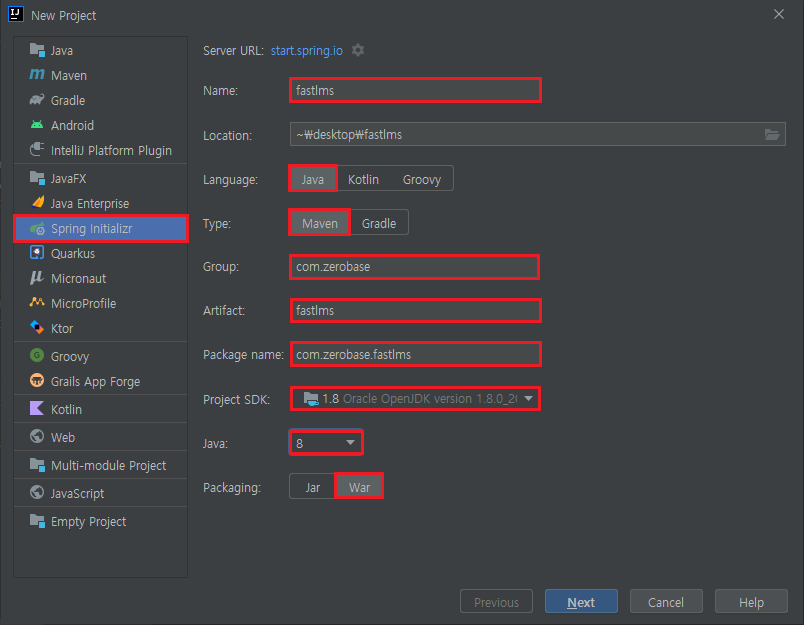The height and width of the screenshot is (625, 804).
Task: Click the Name field containing fastlms
Action: point(415,90)
